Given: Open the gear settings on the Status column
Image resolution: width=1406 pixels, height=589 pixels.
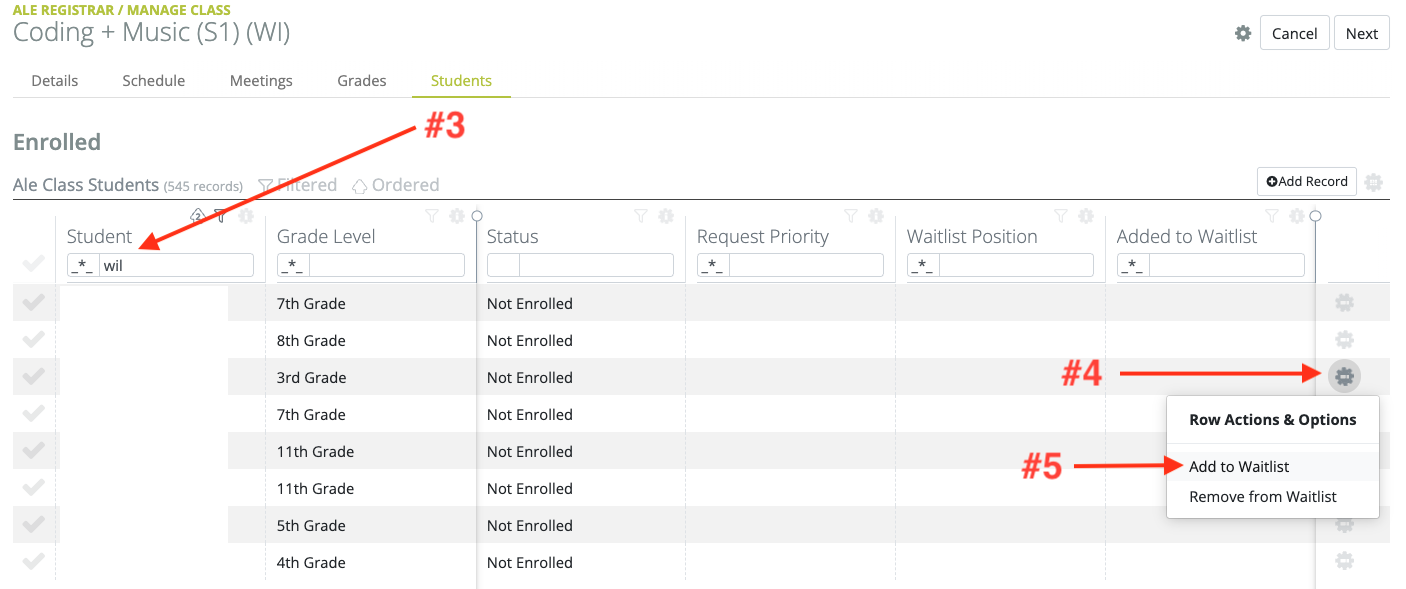Looking at the screenshot, I should point(666,215).
